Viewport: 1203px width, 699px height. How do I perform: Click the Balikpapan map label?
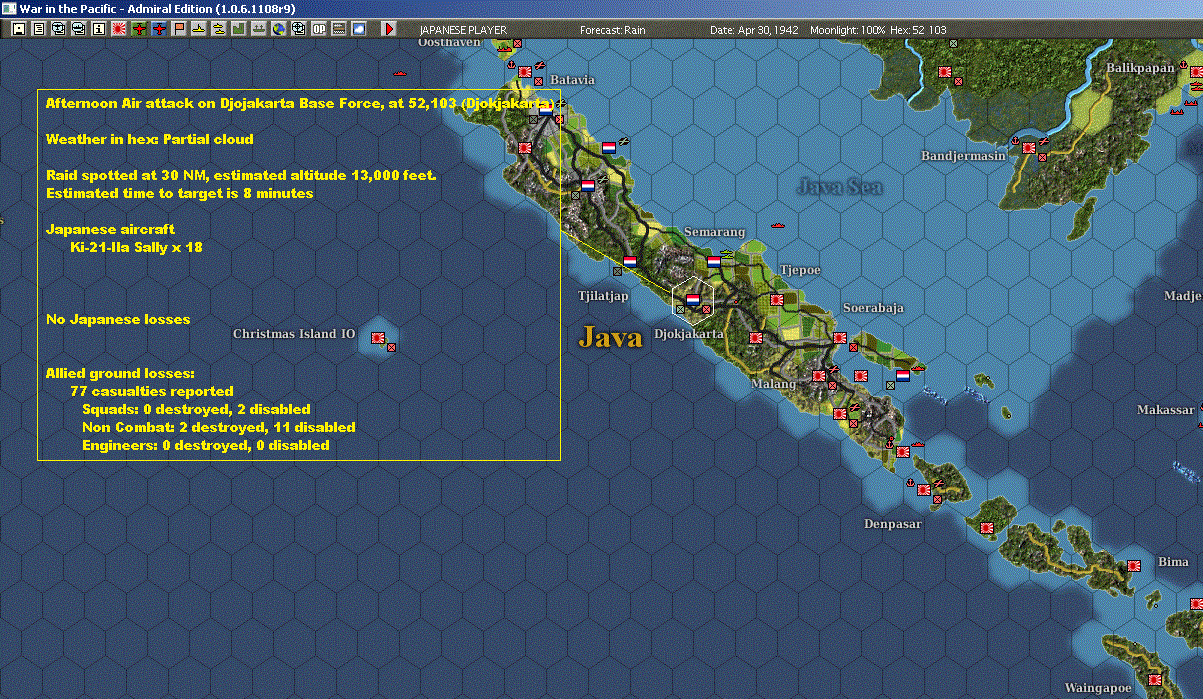1140,68
